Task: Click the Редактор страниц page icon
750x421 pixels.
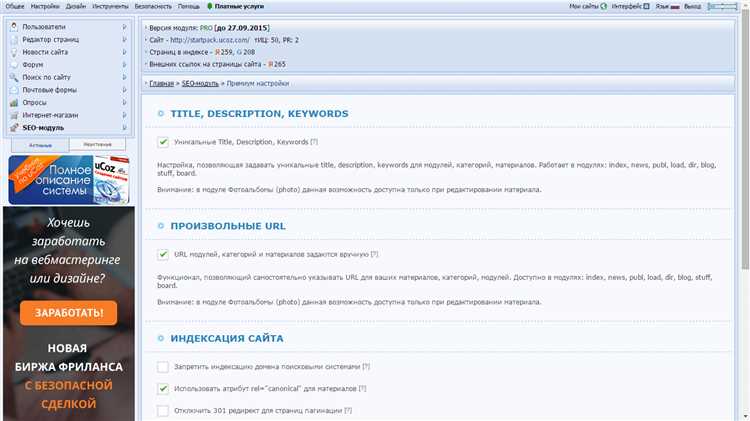Action: (x=14, y=40)
